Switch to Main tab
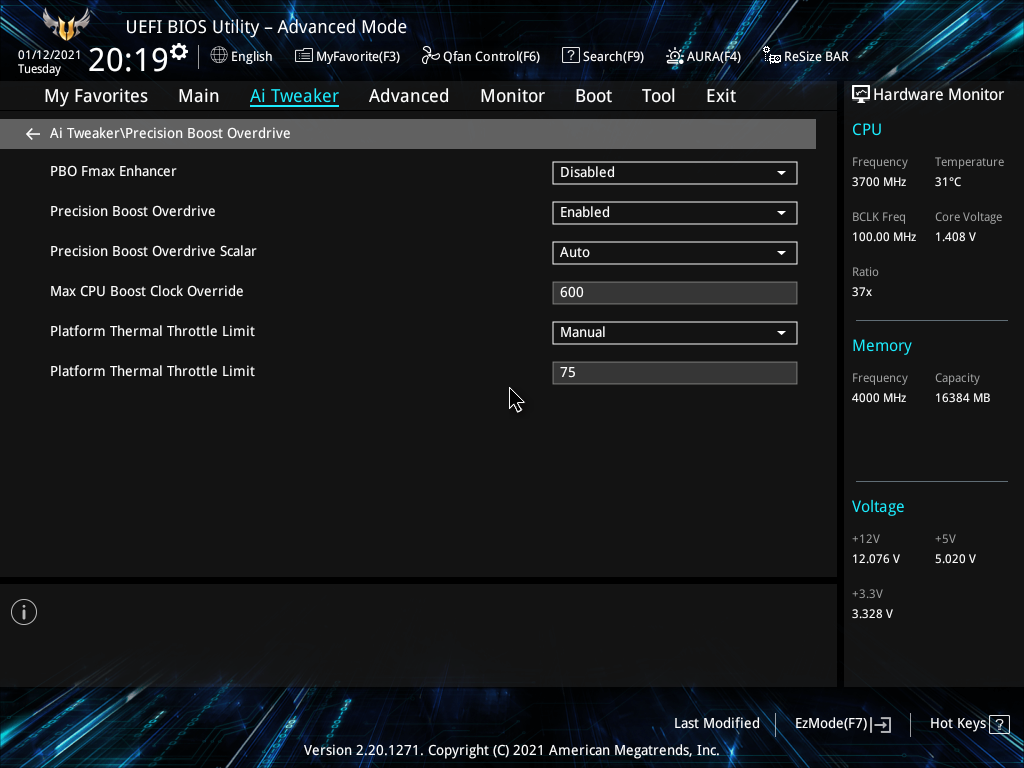The height and width of the screenshot is (768, 1024). pos(199,96)
